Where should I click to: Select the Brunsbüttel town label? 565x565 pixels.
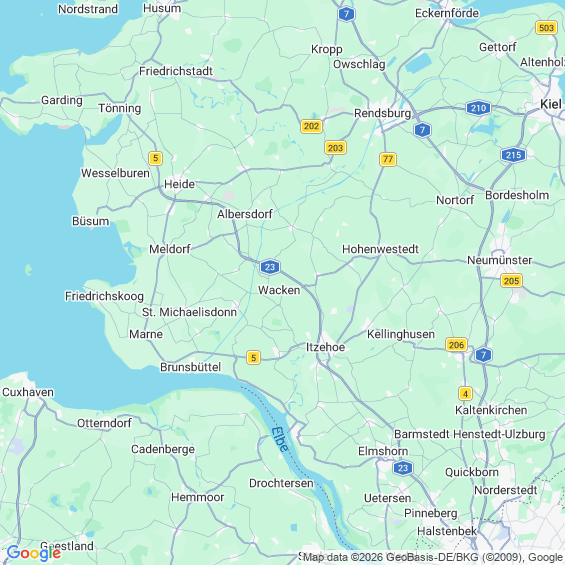click(x=191, y=367)
